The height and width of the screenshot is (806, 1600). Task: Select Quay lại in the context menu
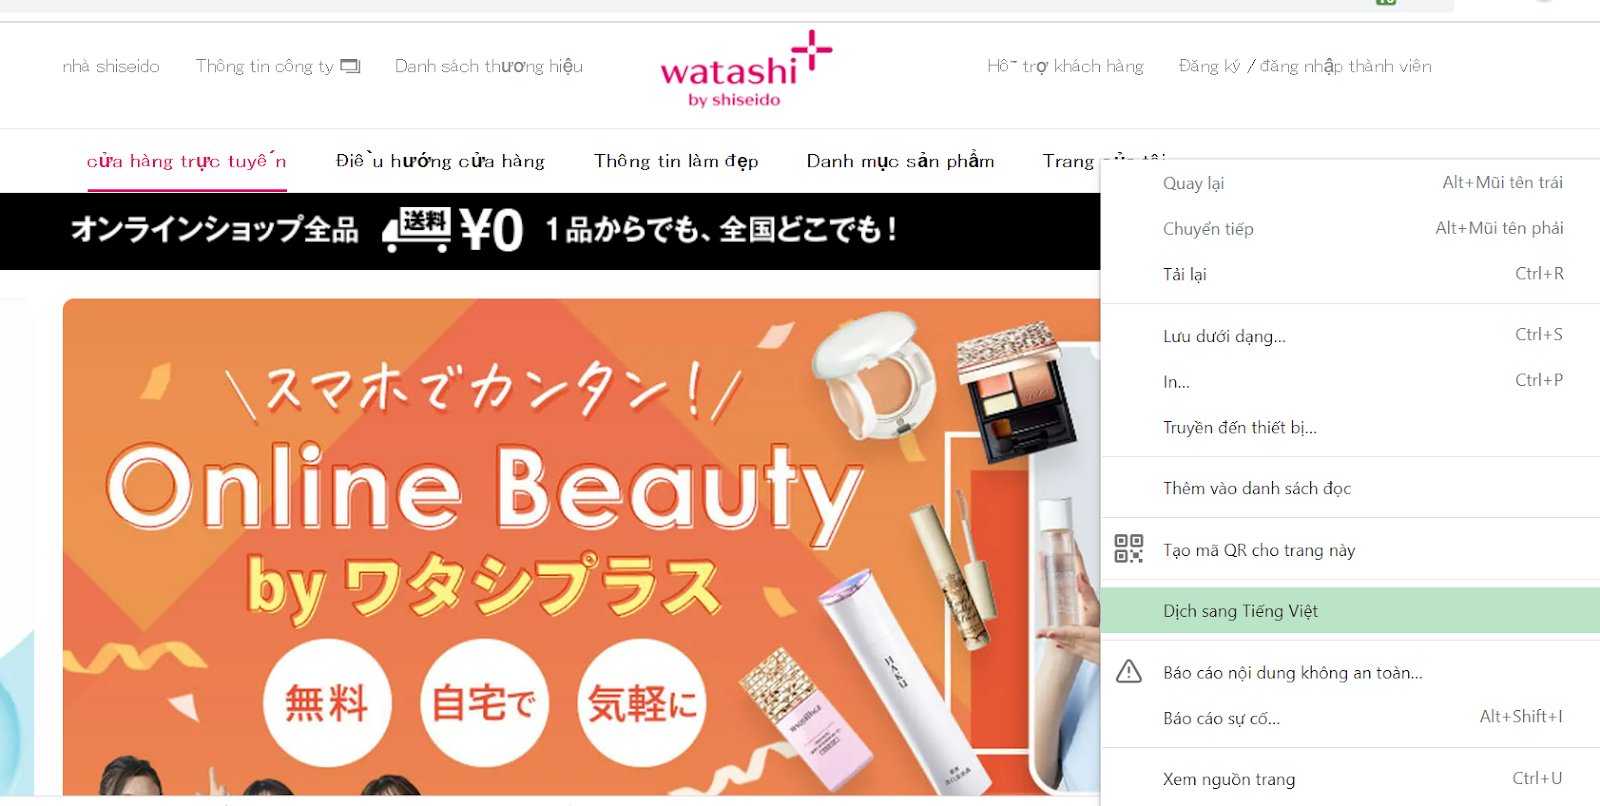tap(1350, 183)
